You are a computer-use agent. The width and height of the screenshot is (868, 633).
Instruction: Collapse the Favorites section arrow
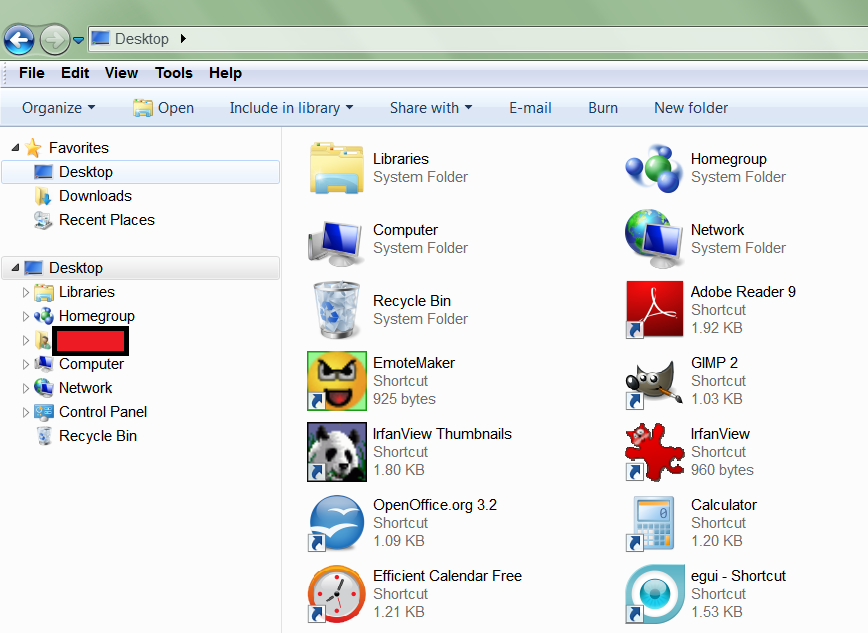[15, 148]
